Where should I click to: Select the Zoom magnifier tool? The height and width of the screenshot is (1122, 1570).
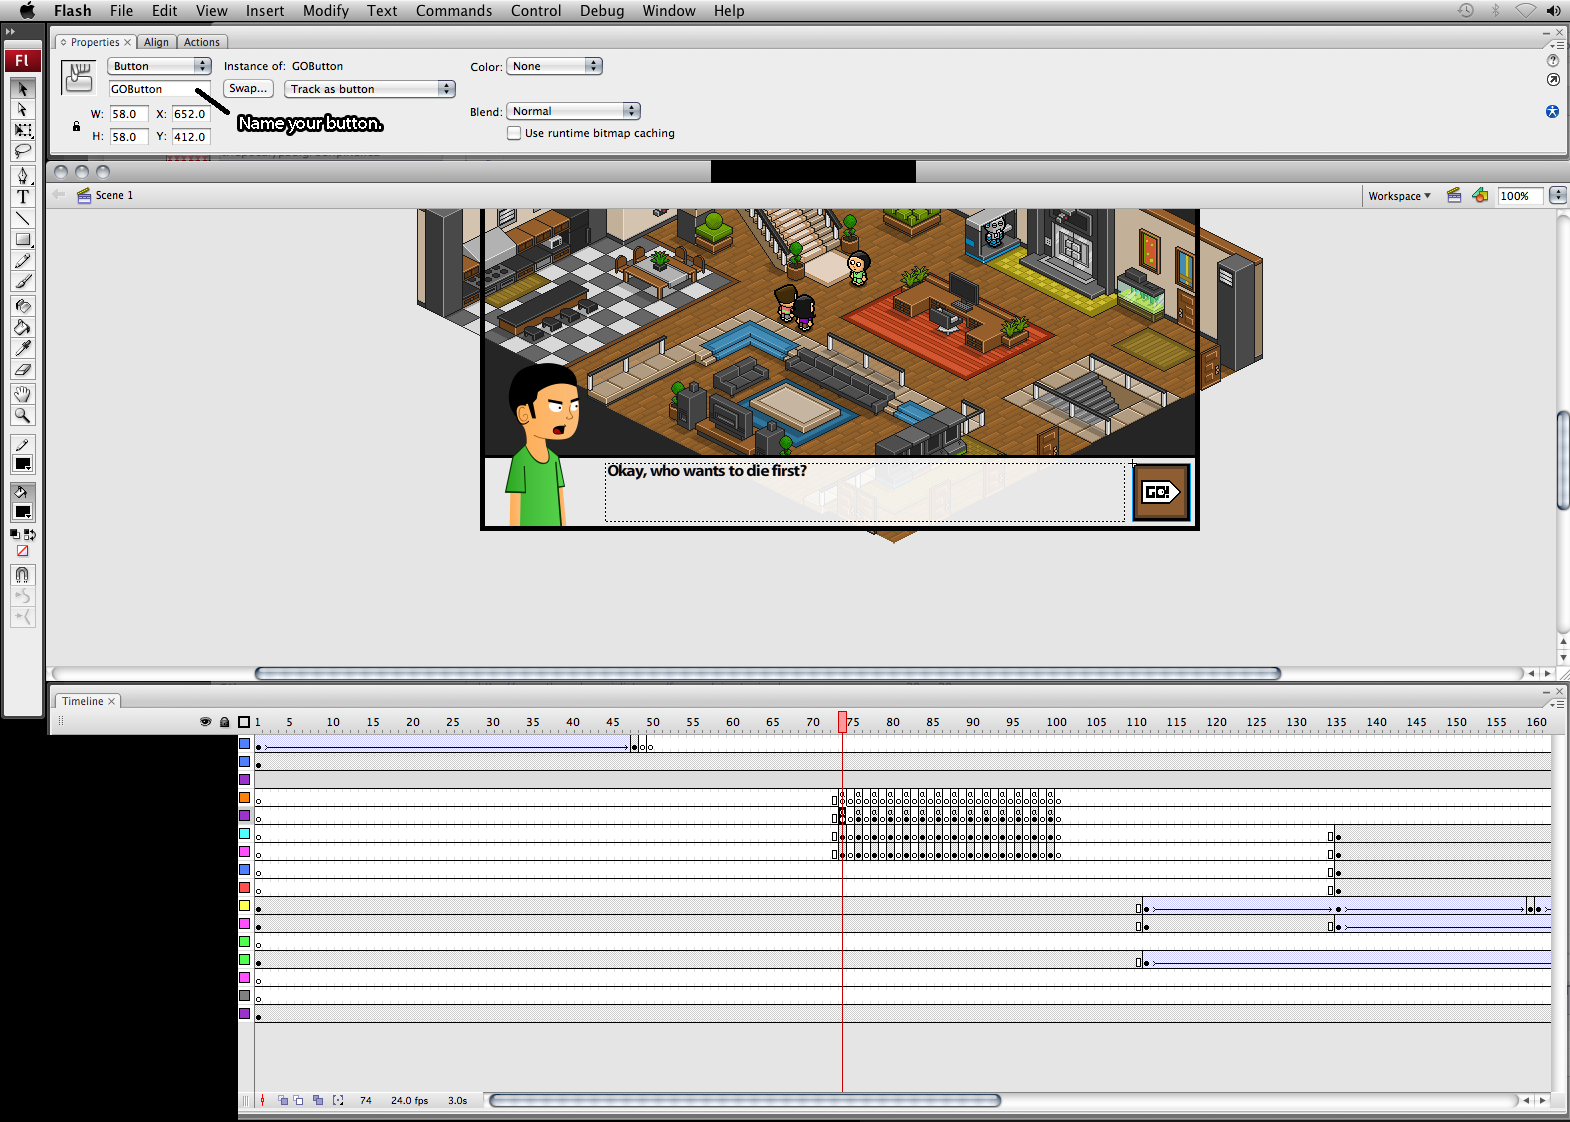tap(23, 415)
